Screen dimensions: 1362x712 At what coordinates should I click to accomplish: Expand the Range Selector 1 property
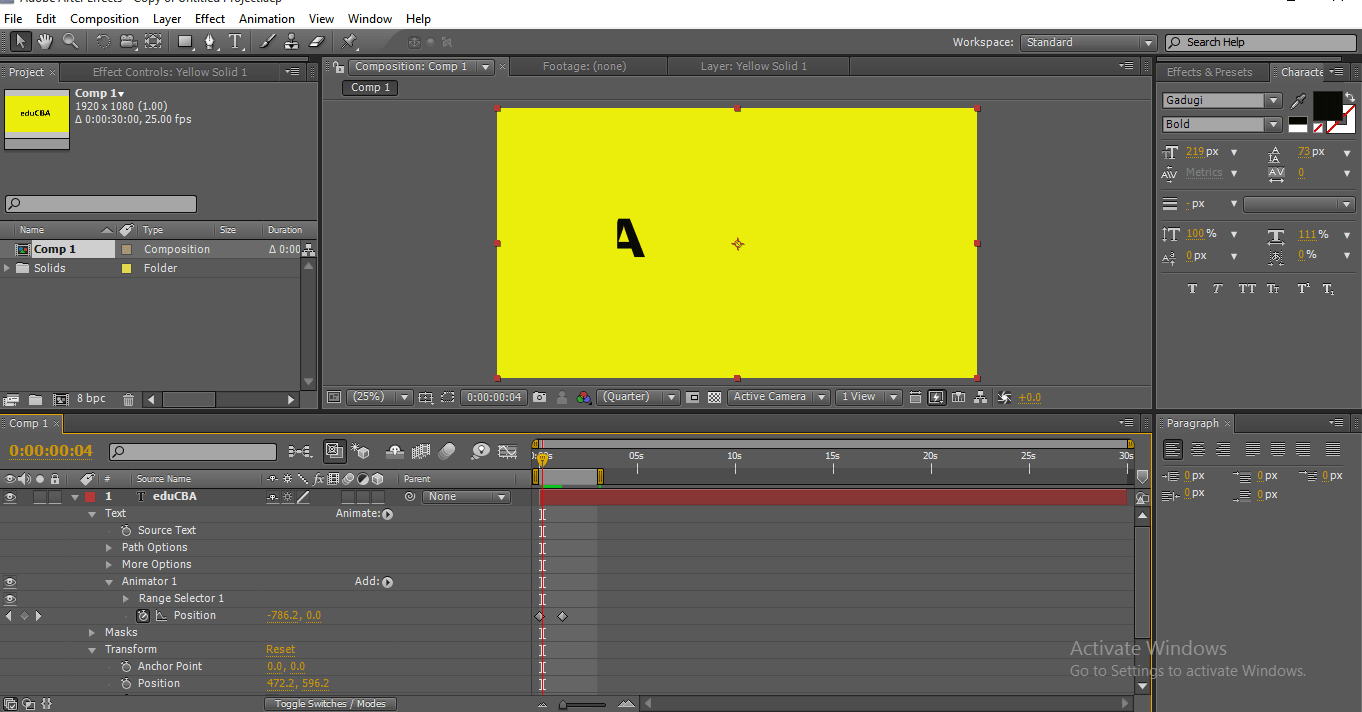(126, 599)
